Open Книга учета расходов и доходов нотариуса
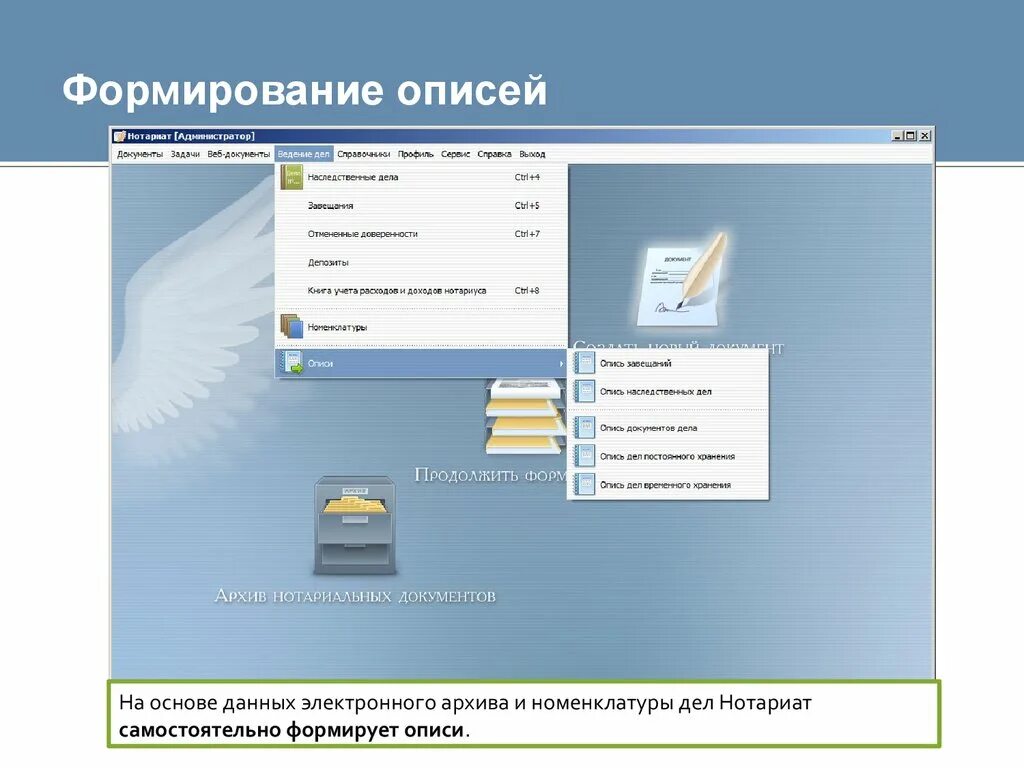The height and width of the screenshot is (768, 1024). (x=421, y=291)
